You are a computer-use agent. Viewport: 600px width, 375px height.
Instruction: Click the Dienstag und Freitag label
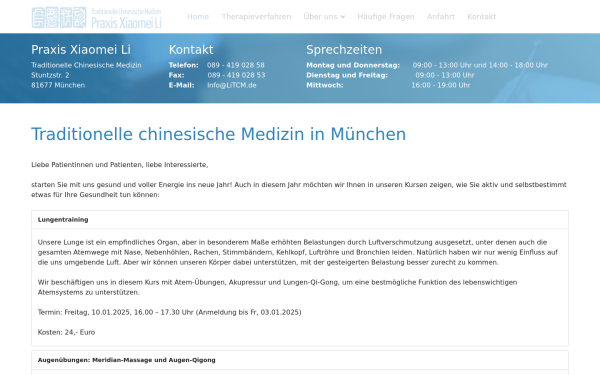pyautogui.click(x=347, y=75)
